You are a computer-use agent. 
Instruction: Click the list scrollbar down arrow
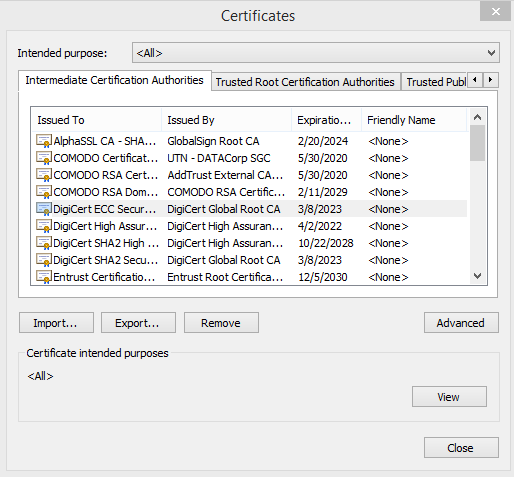[477, 276]
